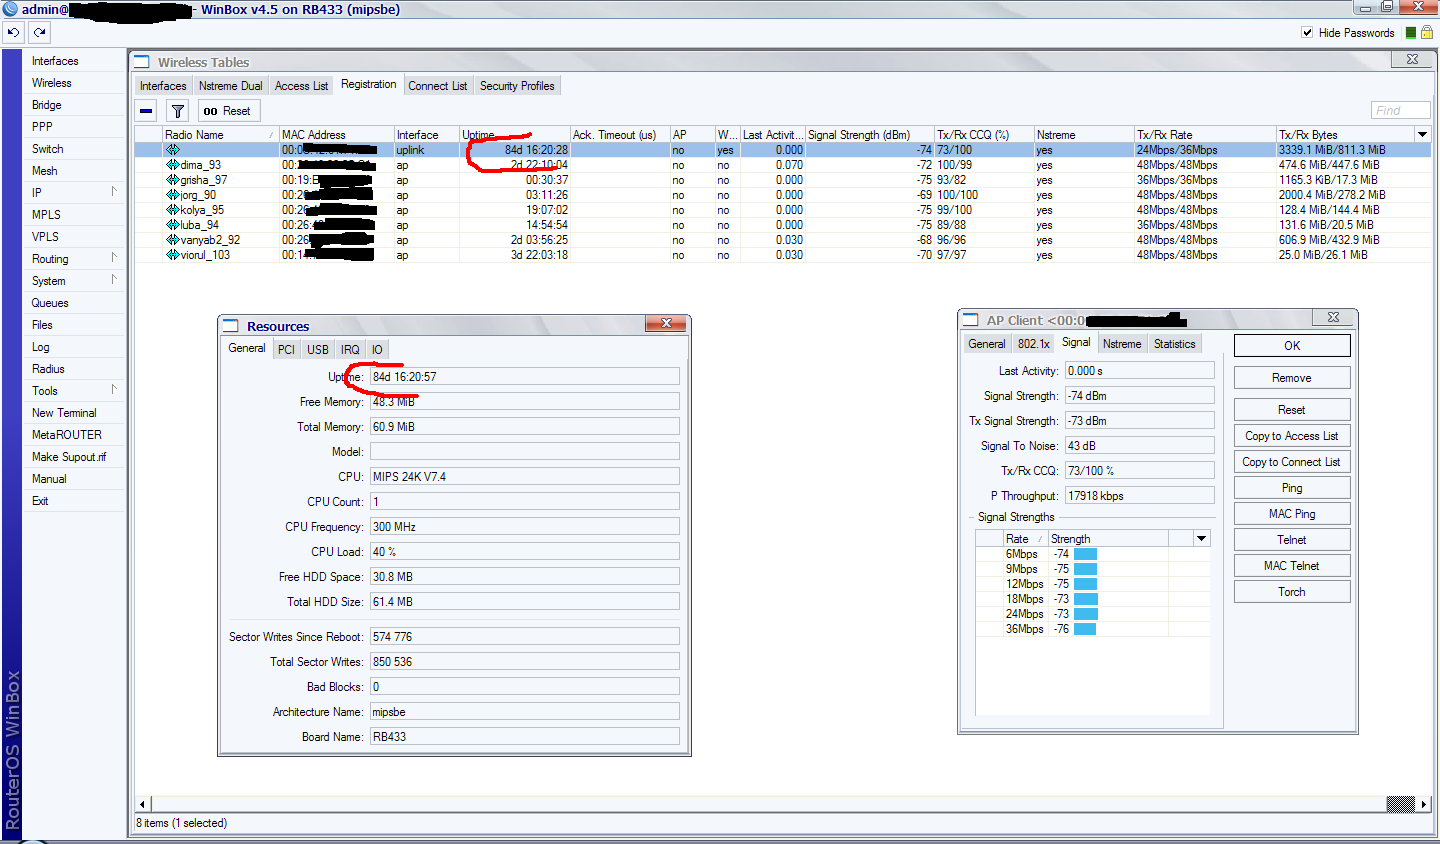1440x844 pixels.
Task: Click the uplink row wireless icon
Action: click(172, 150)
